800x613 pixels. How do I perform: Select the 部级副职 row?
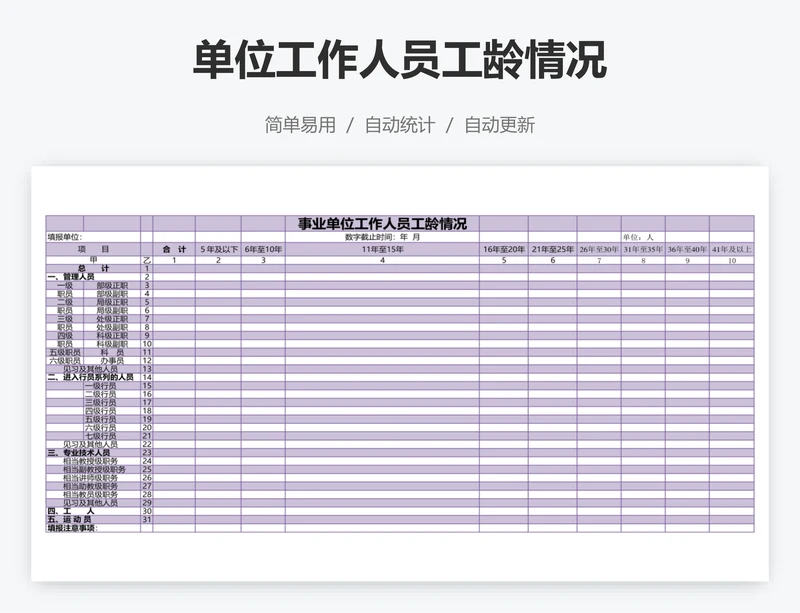(400, 293)
